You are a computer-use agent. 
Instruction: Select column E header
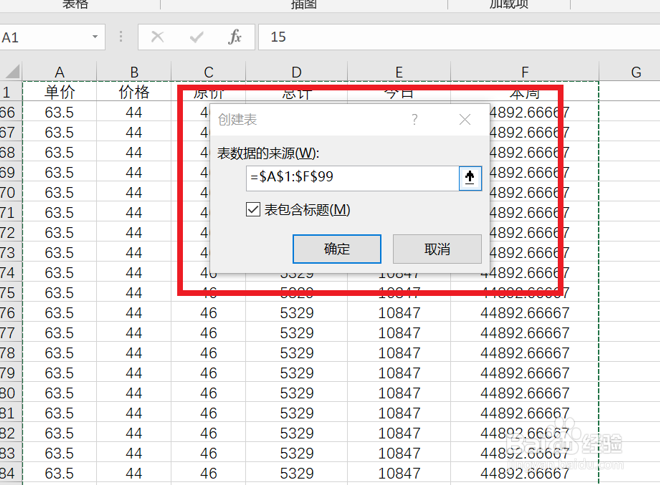399,72
